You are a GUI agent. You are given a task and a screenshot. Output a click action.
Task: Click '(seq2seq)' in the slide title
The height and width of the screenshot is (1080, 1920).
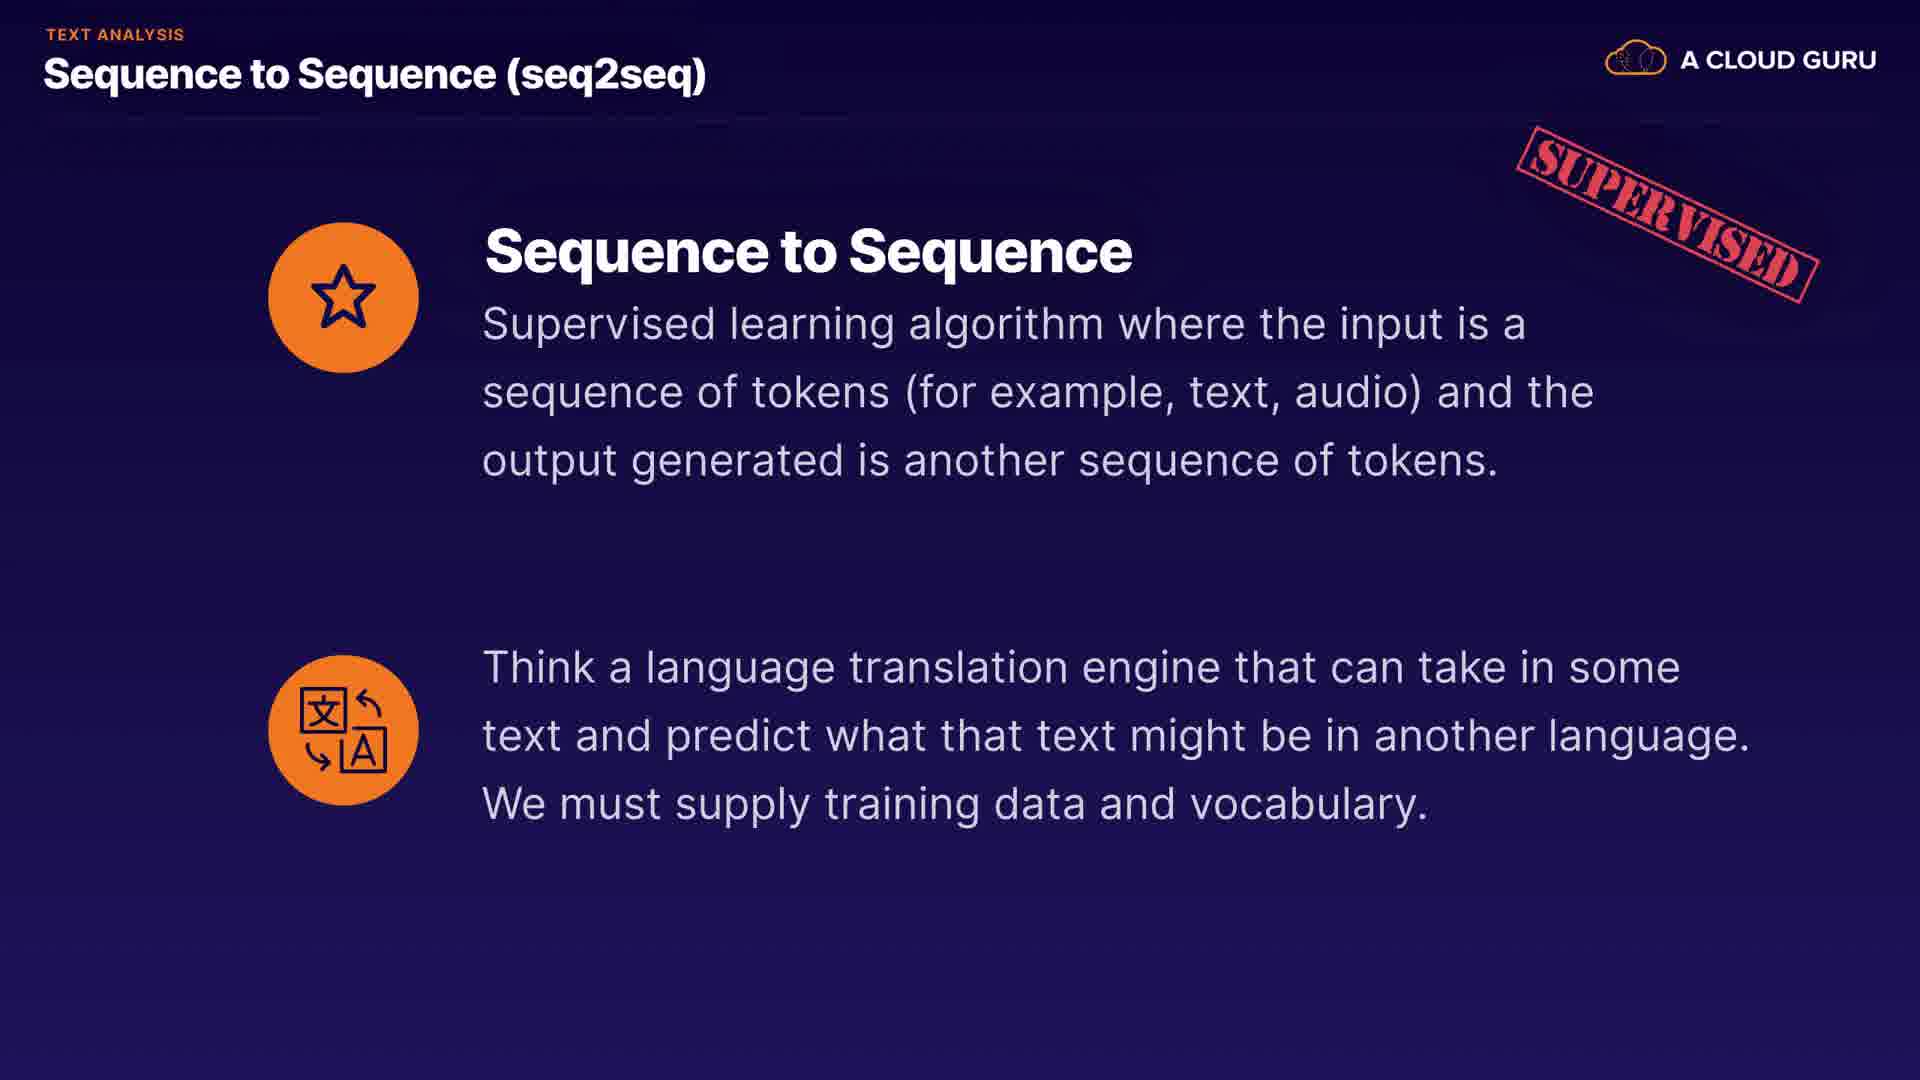606,74
